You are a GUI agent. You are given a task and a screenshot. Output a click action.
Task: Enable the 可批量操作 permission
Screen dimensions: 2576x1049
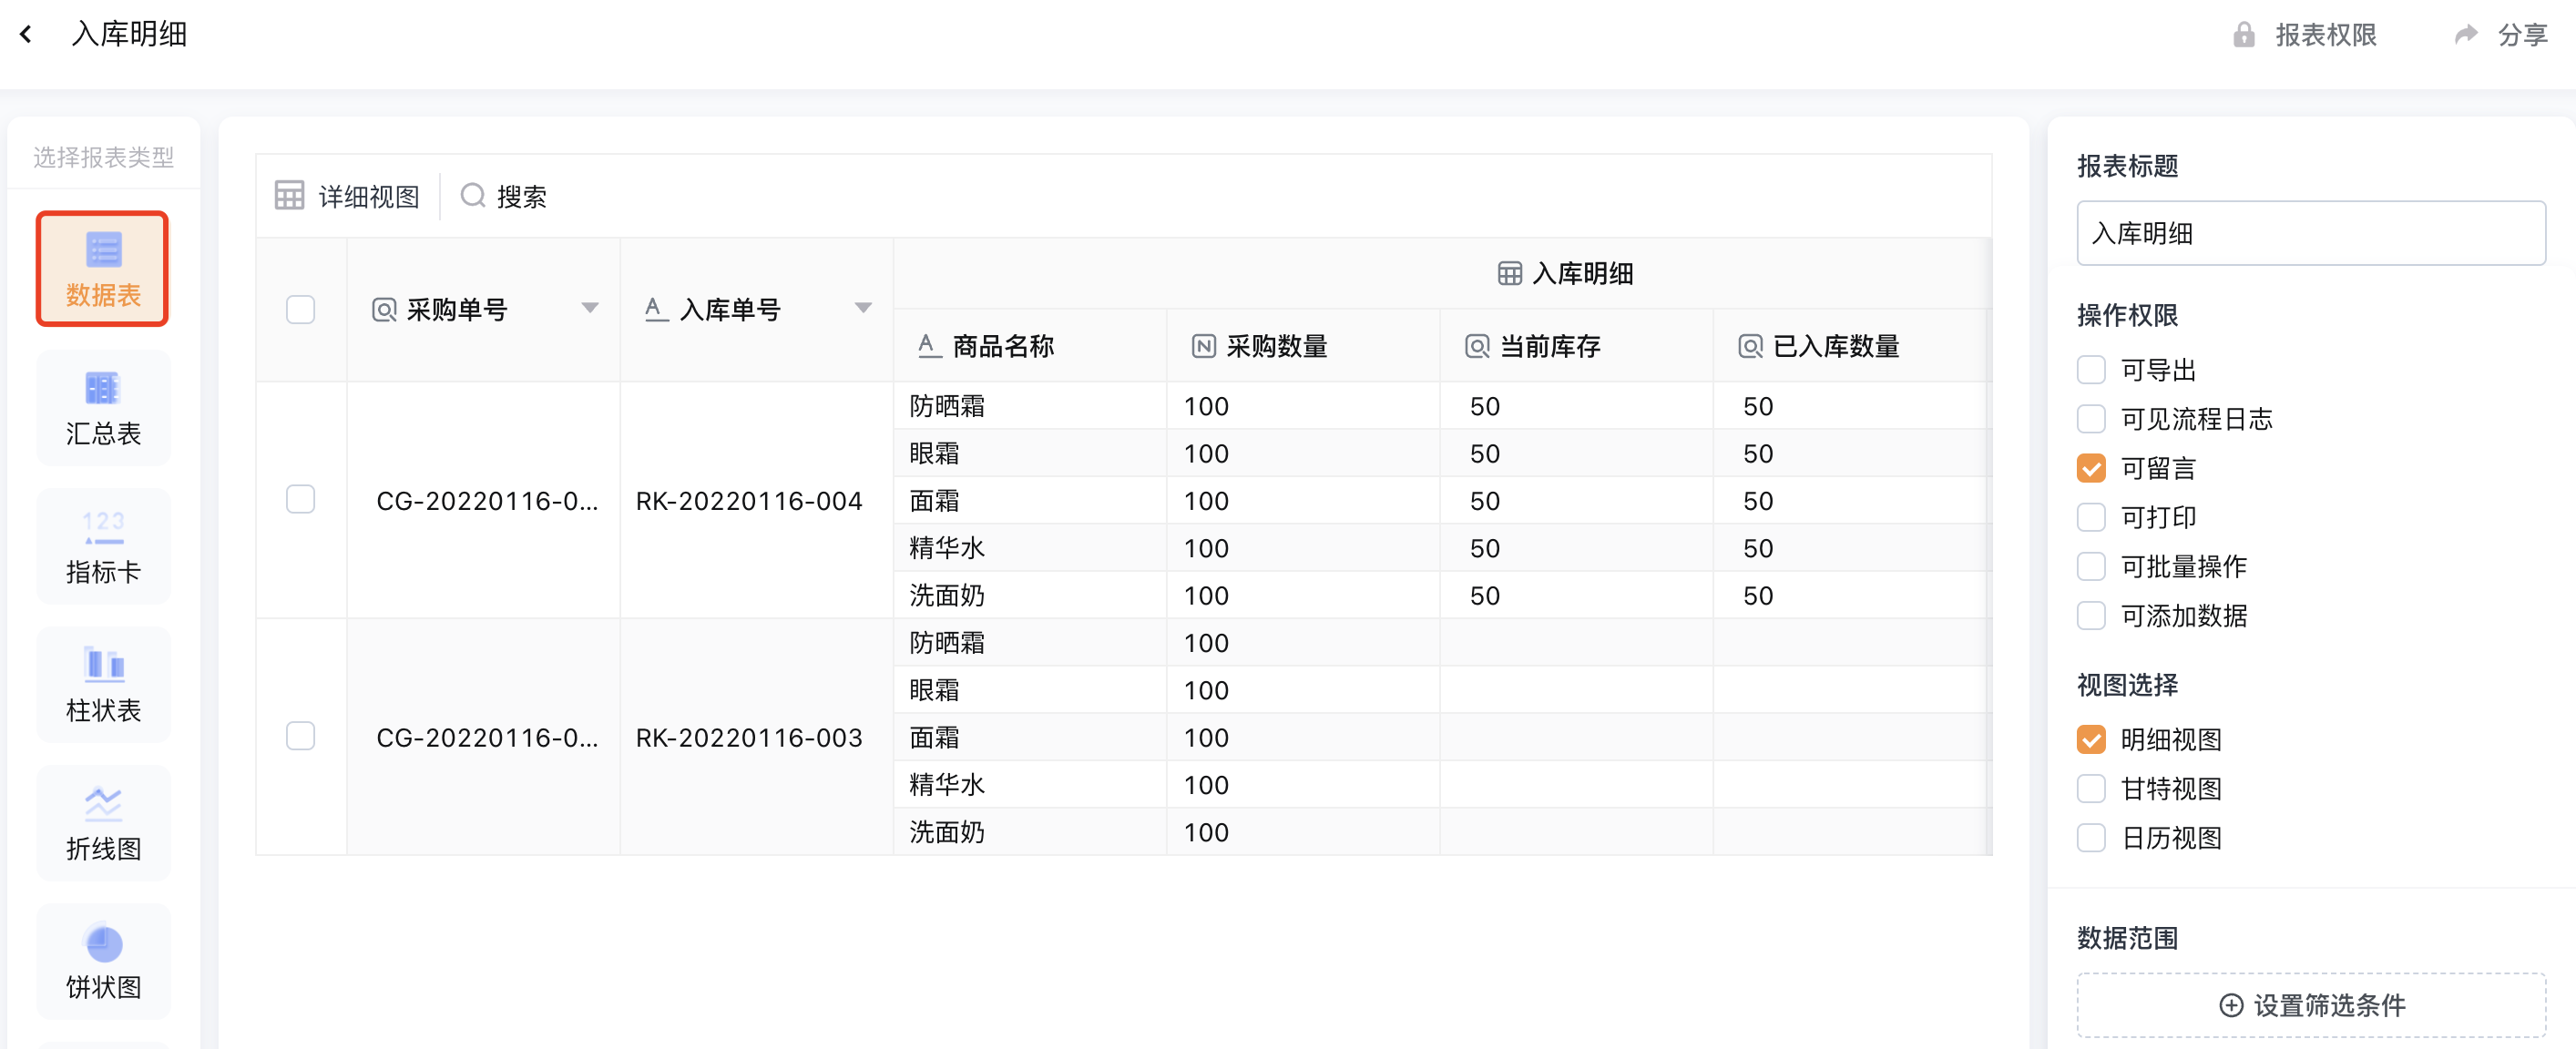(2091, 566)
